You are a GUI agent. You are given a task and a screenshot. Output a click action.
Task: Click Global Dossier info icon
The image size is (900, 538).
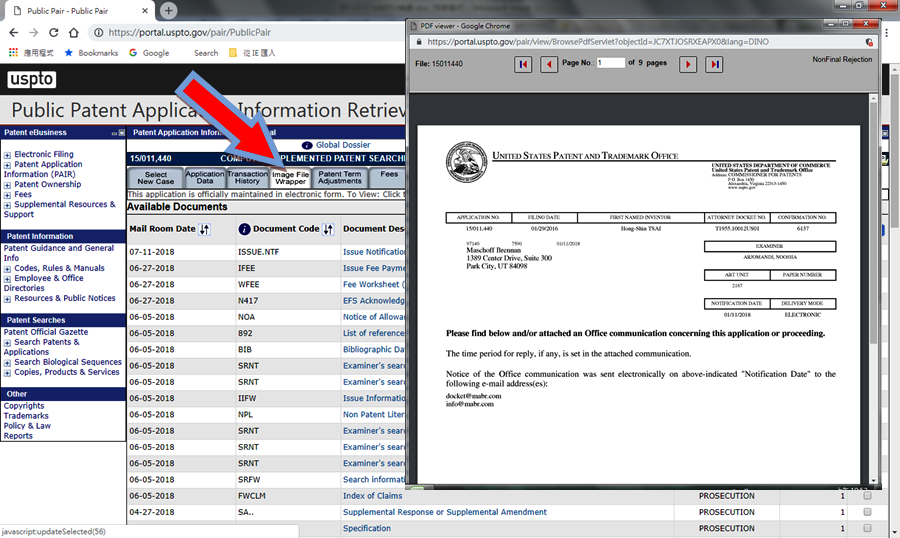(x=307, y=145)
